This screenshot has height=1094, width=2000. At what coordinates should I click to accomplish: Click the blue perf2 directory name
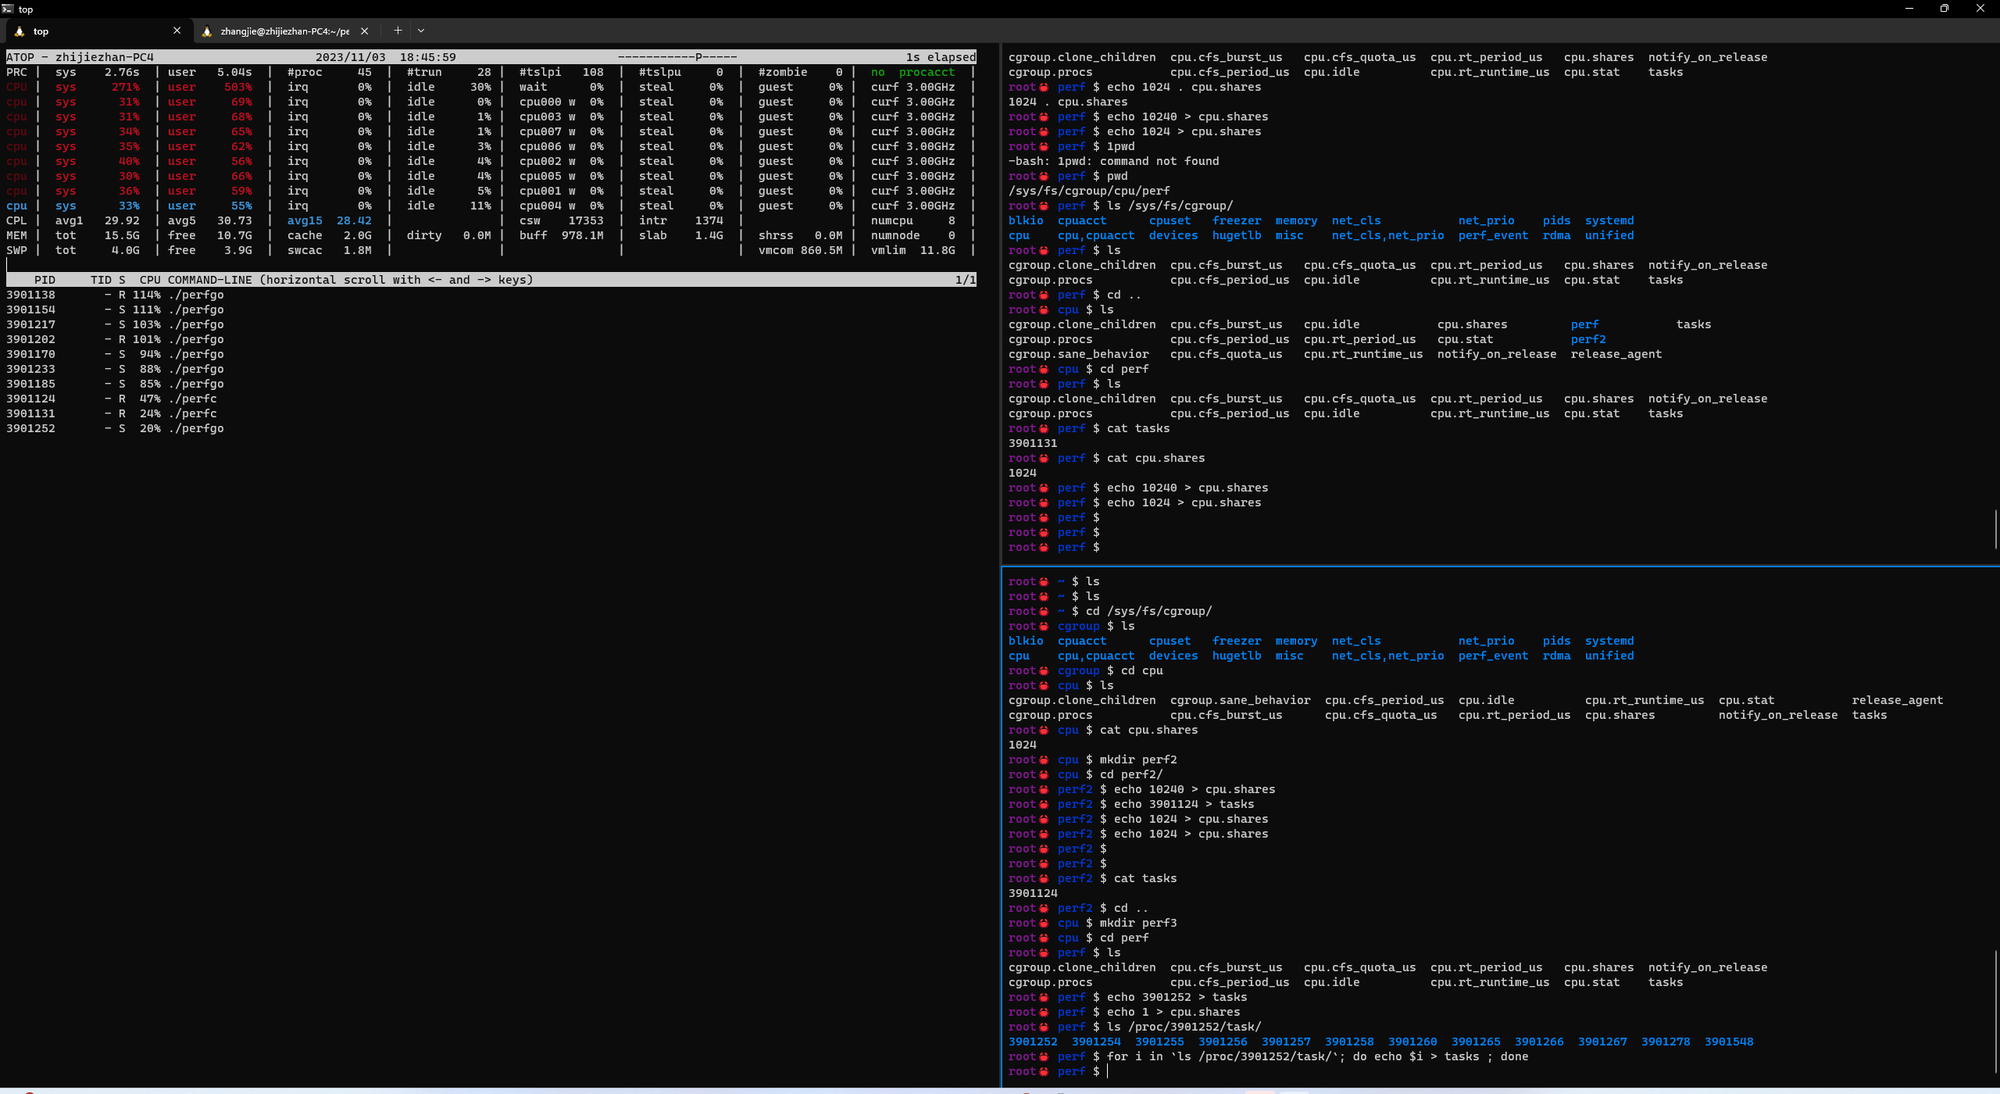(x=1588, y=339)
